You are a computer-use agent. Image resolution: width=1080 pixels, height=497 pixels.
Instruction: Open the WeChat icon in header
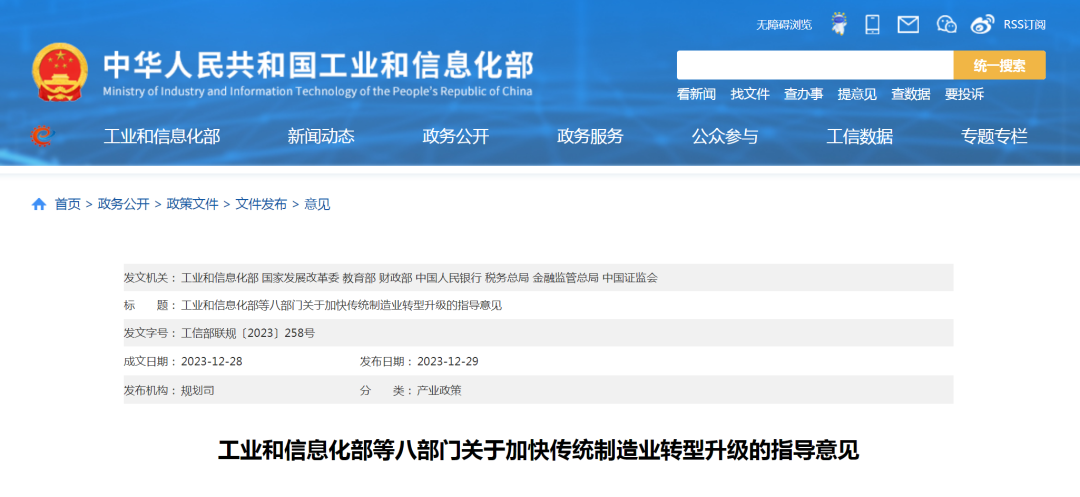click(947, 25)
